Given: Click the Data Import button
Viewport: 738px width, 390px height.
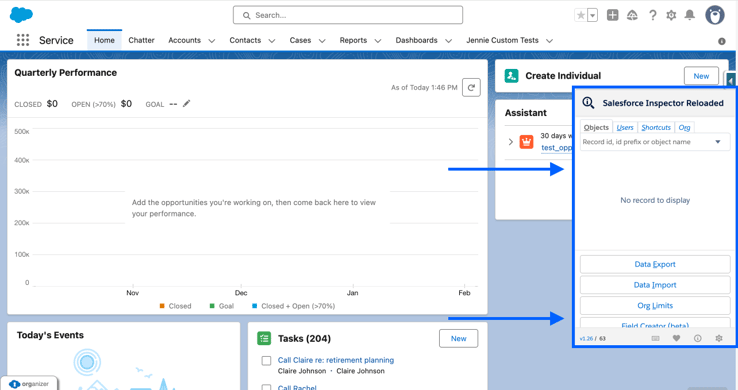Looking at the screenshot, I should click(655, 285).
